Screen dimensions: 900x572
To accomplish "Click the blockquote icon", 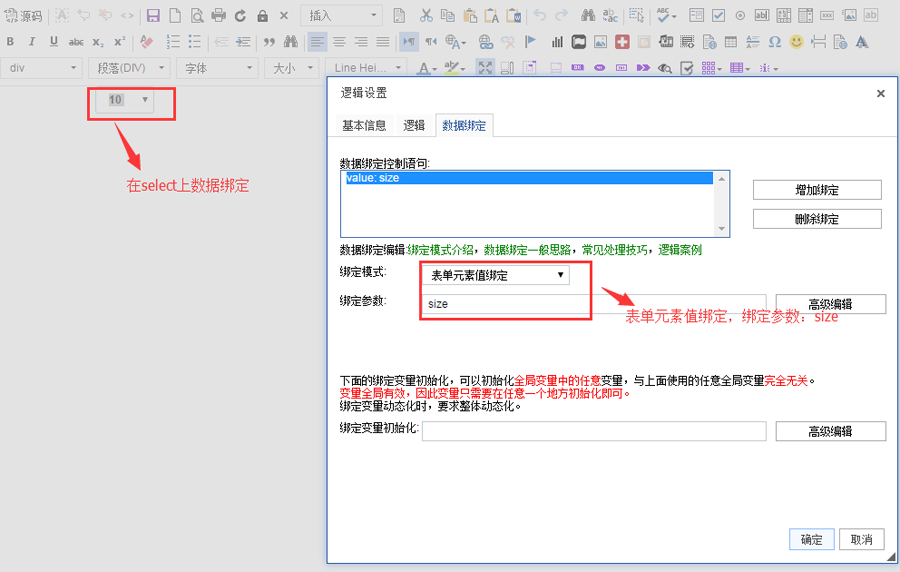I will point(268,42).
